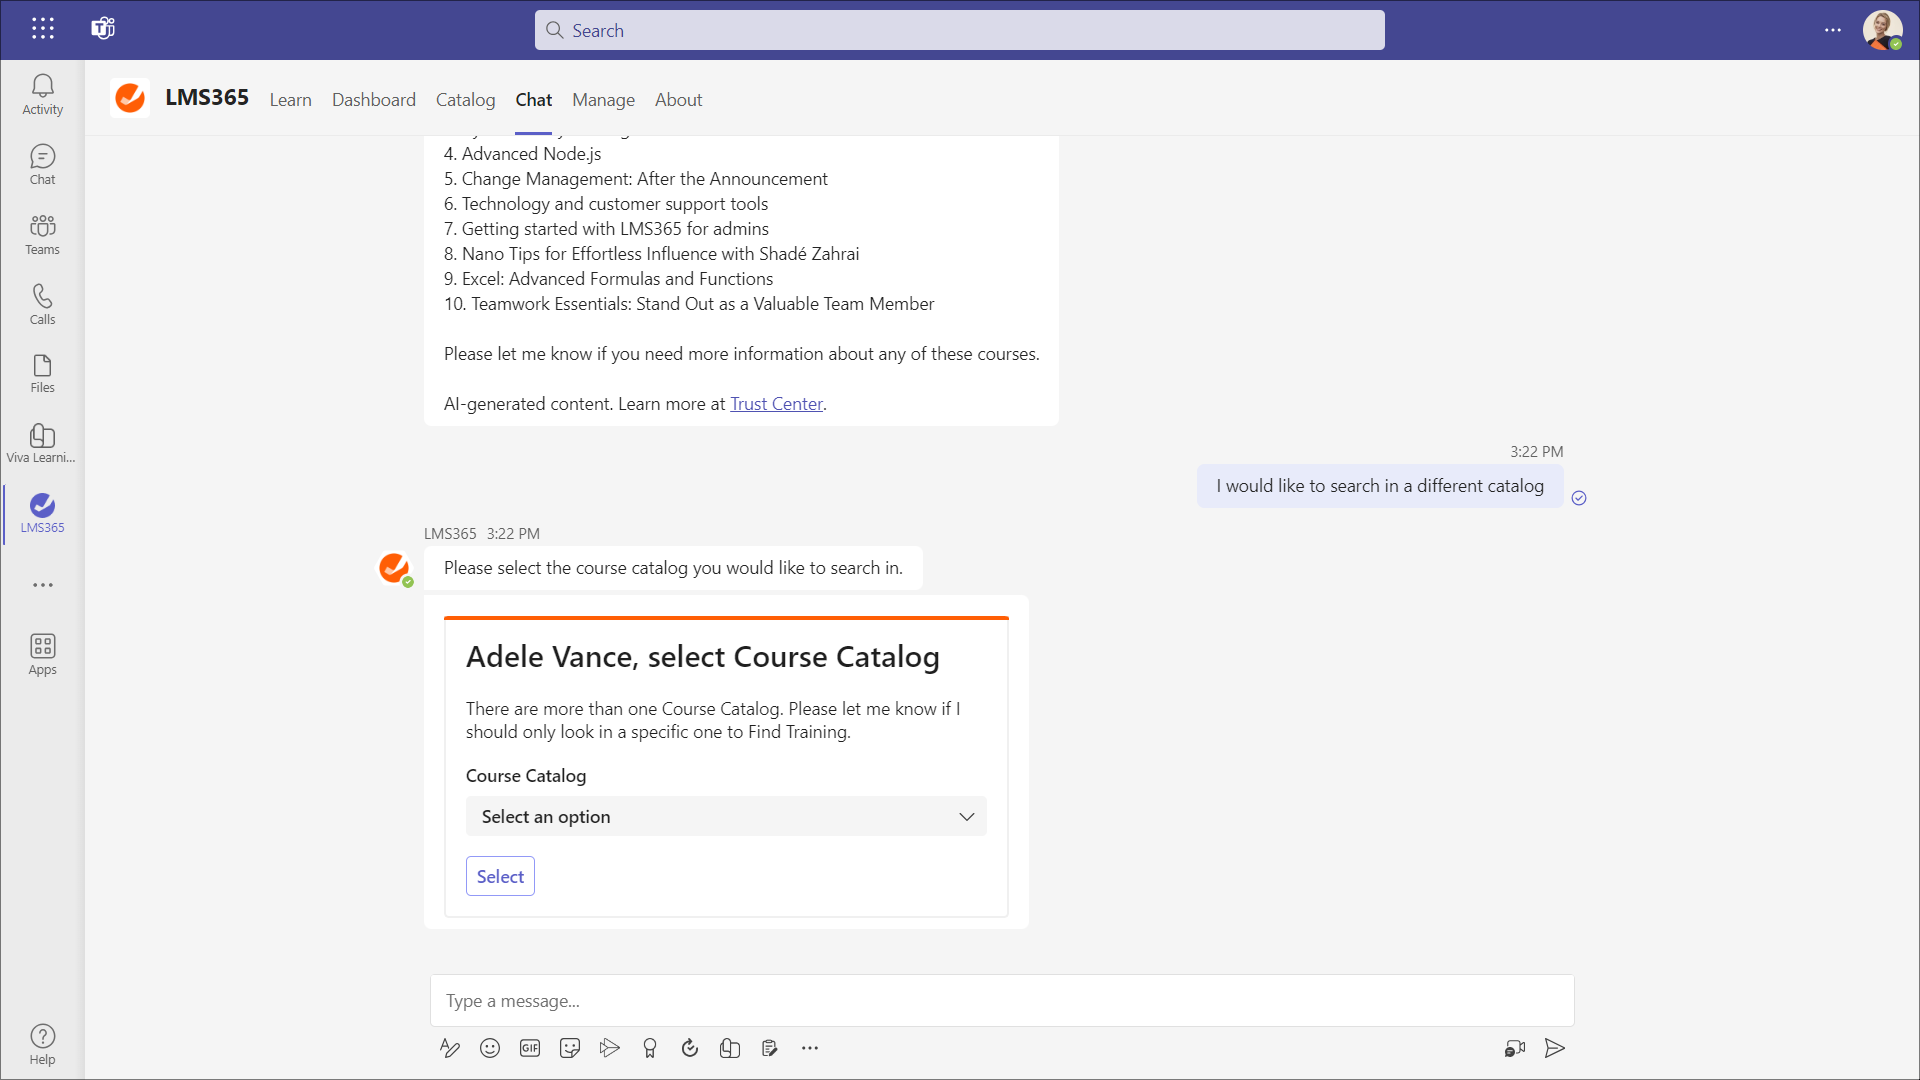Switch to the Dashboard tab
The height and width of the screenshot is (1080, 1920).
click(x=373, y=99)
